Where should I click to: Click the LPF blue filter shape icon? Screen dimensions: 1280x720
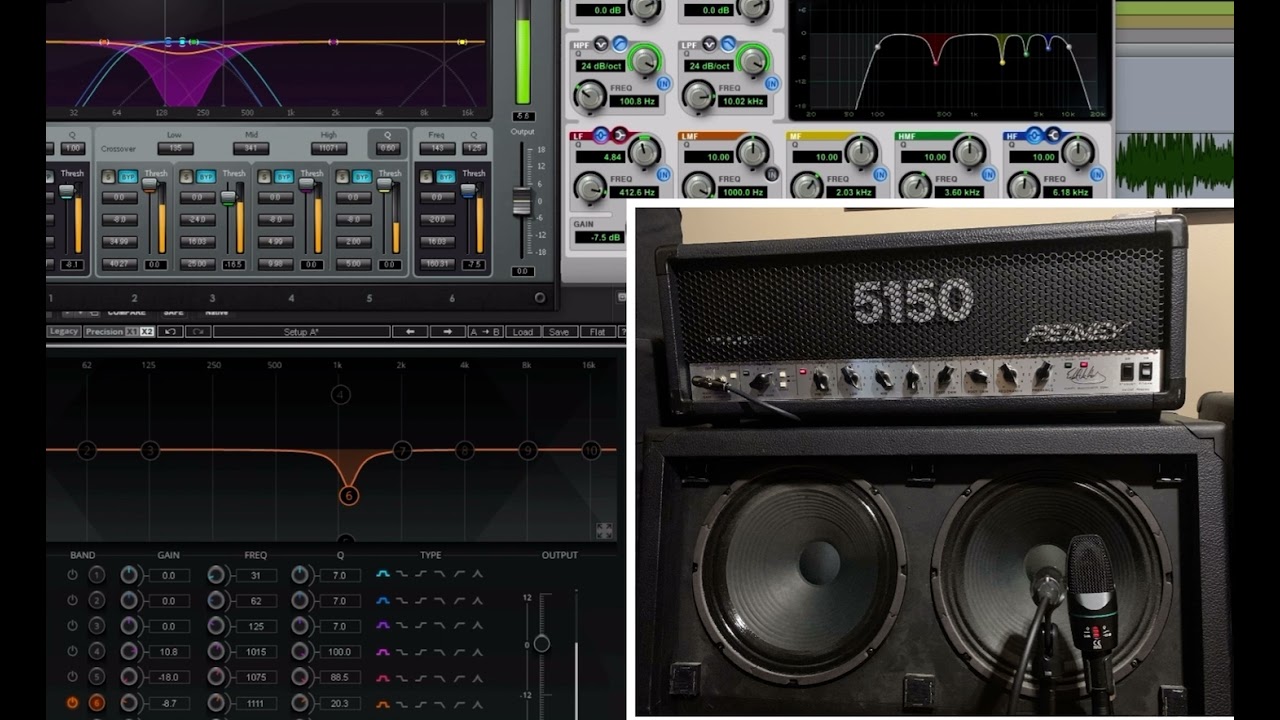click(x=728, y=44)
